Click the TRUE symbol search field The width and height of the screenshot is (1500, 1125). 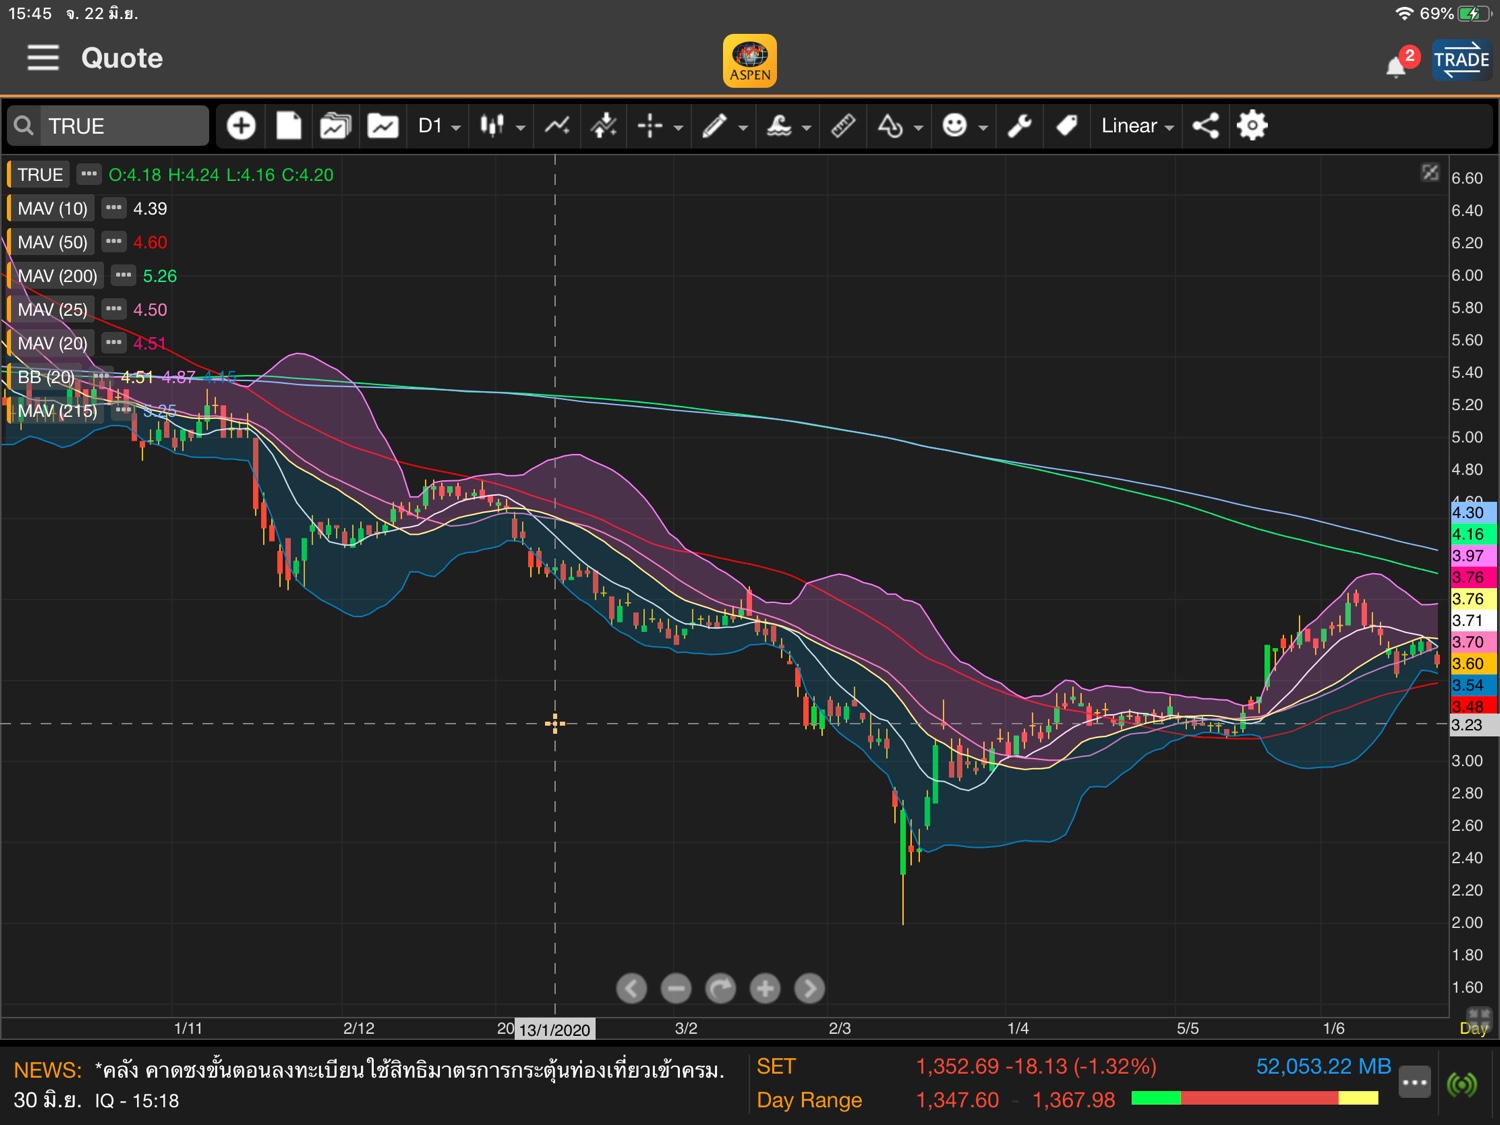coord(122,126)
